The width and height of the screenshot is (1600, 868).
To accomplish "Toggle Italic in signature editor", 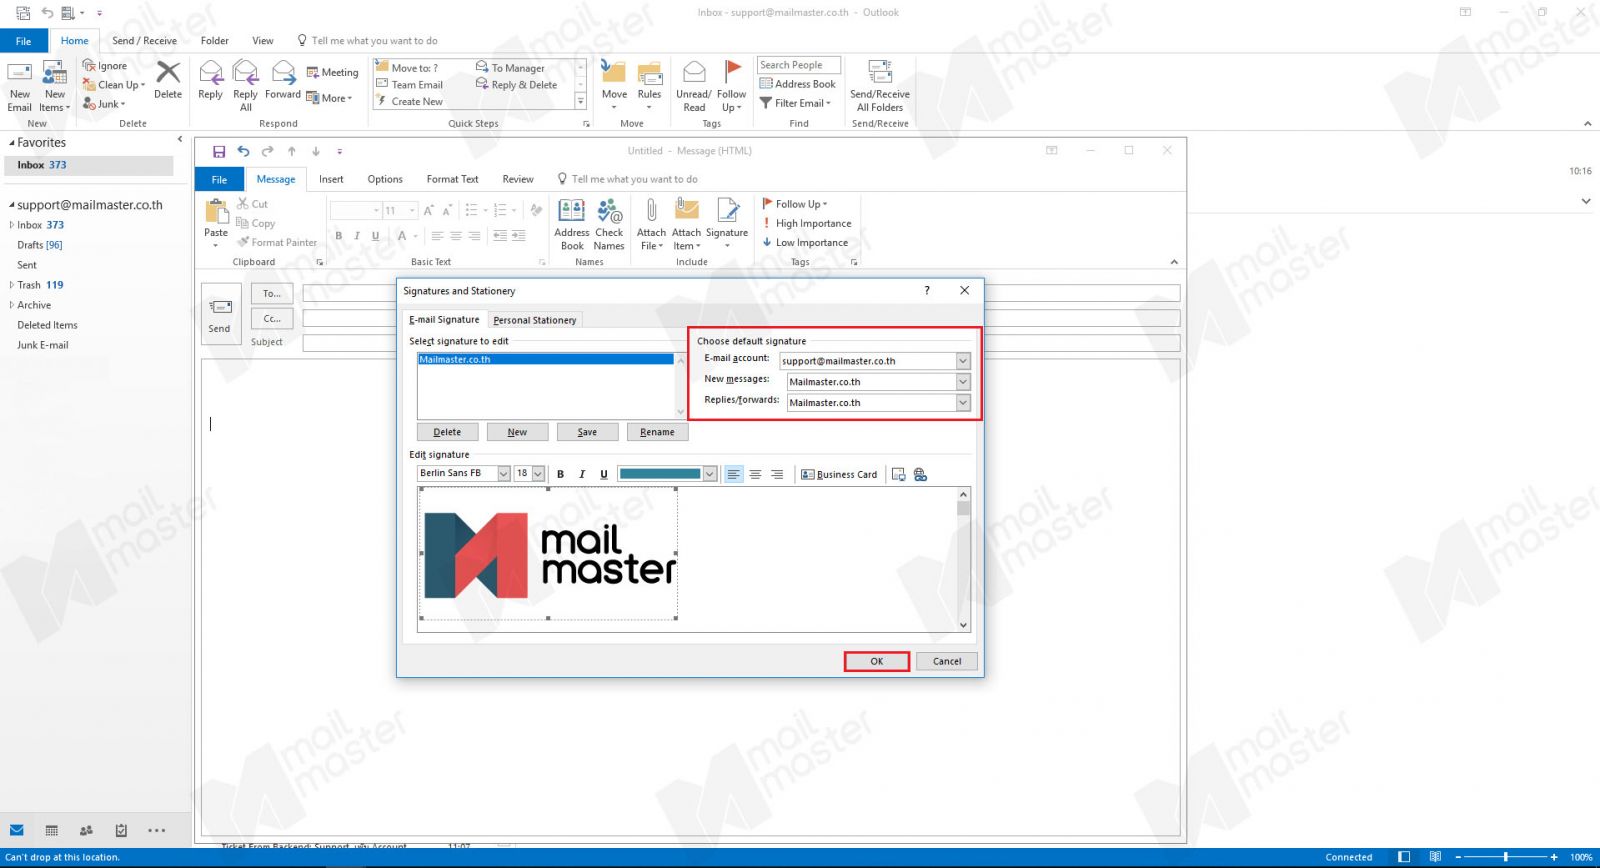I will point(582,474).
